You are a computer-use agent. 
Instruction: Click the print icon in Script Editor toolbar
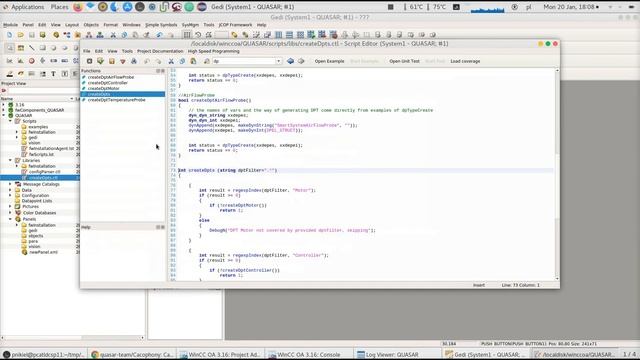[134, 61]
